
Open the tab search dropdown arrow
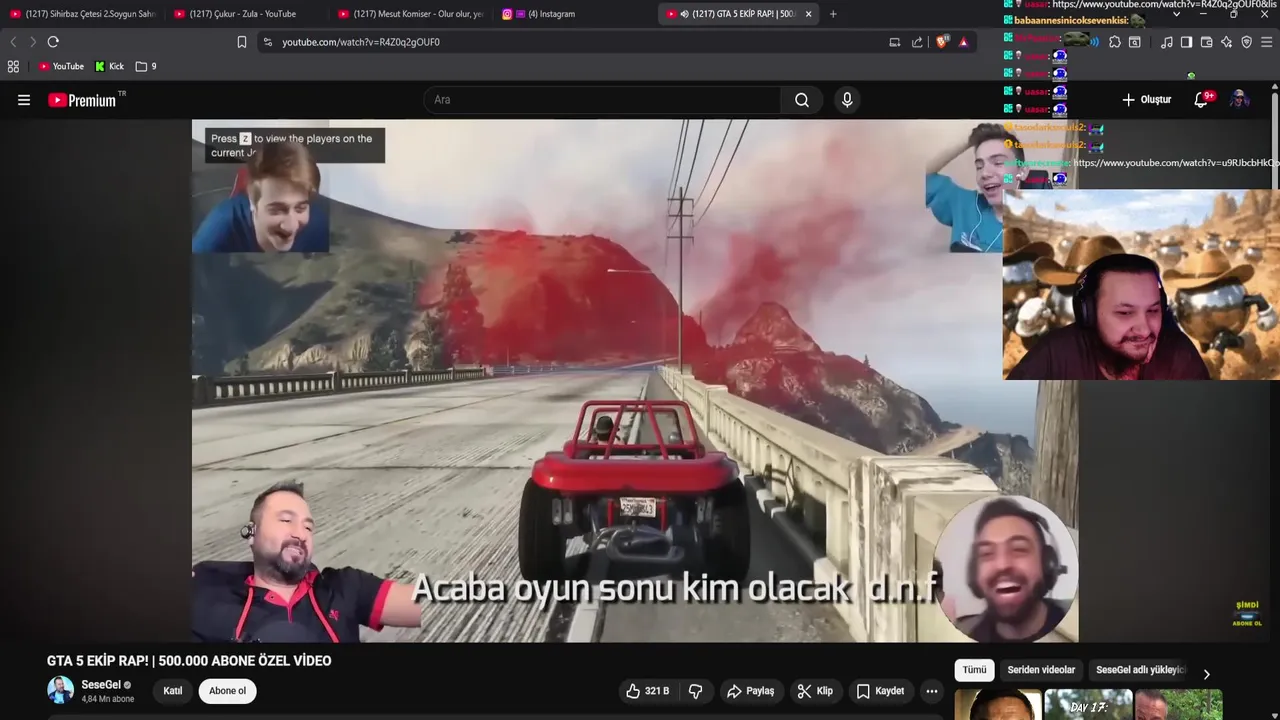tap(1176, 14)
